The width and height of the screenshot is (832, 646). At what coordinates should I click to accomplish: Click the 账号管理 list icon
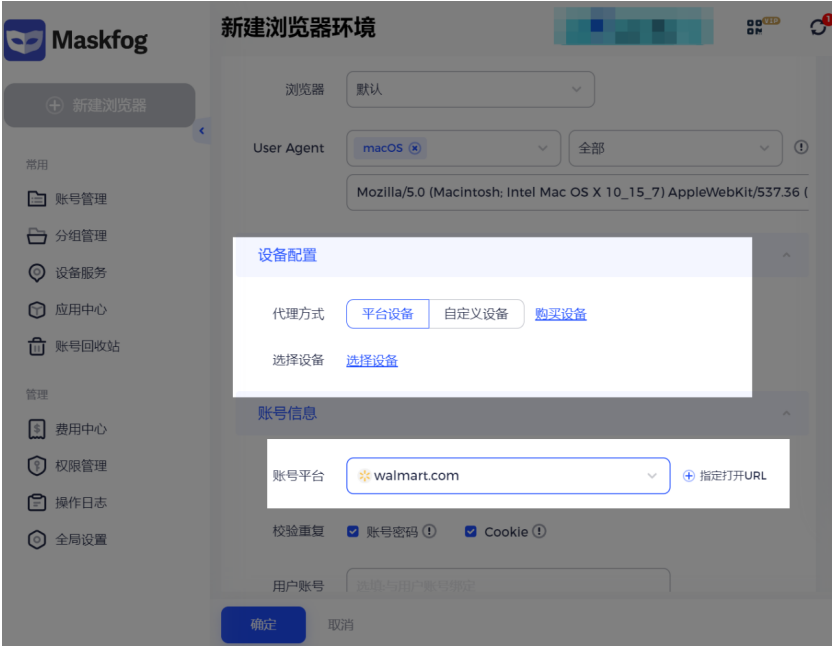pyautogui.click(x=37, y=199)
